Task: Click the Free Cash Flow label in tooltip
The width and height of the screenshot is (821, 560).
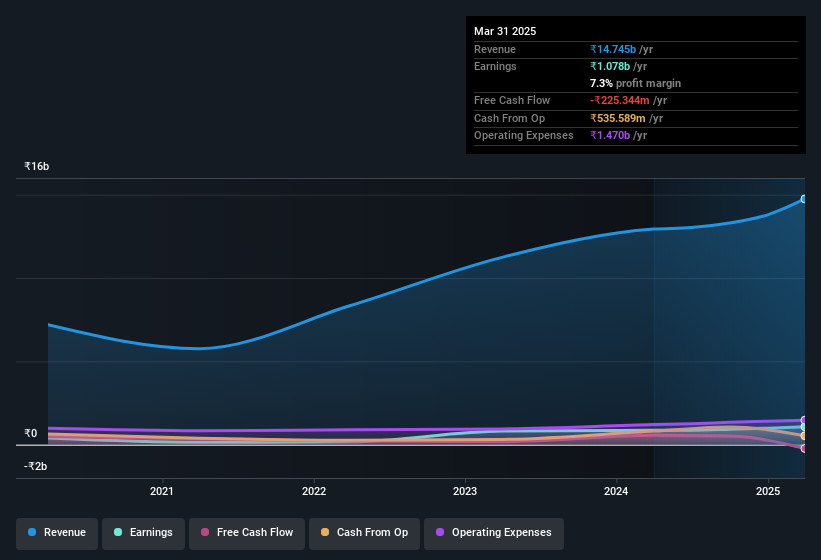Action: [512, 100]
